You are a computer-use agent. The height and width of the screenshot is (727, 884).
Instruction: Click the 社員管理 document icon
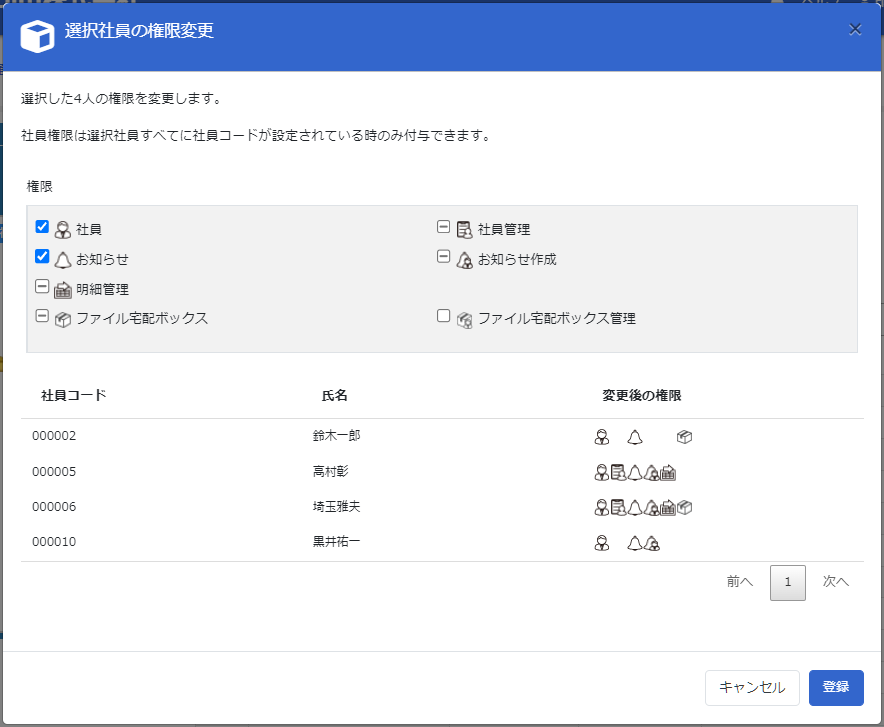[x=464, y=230]
